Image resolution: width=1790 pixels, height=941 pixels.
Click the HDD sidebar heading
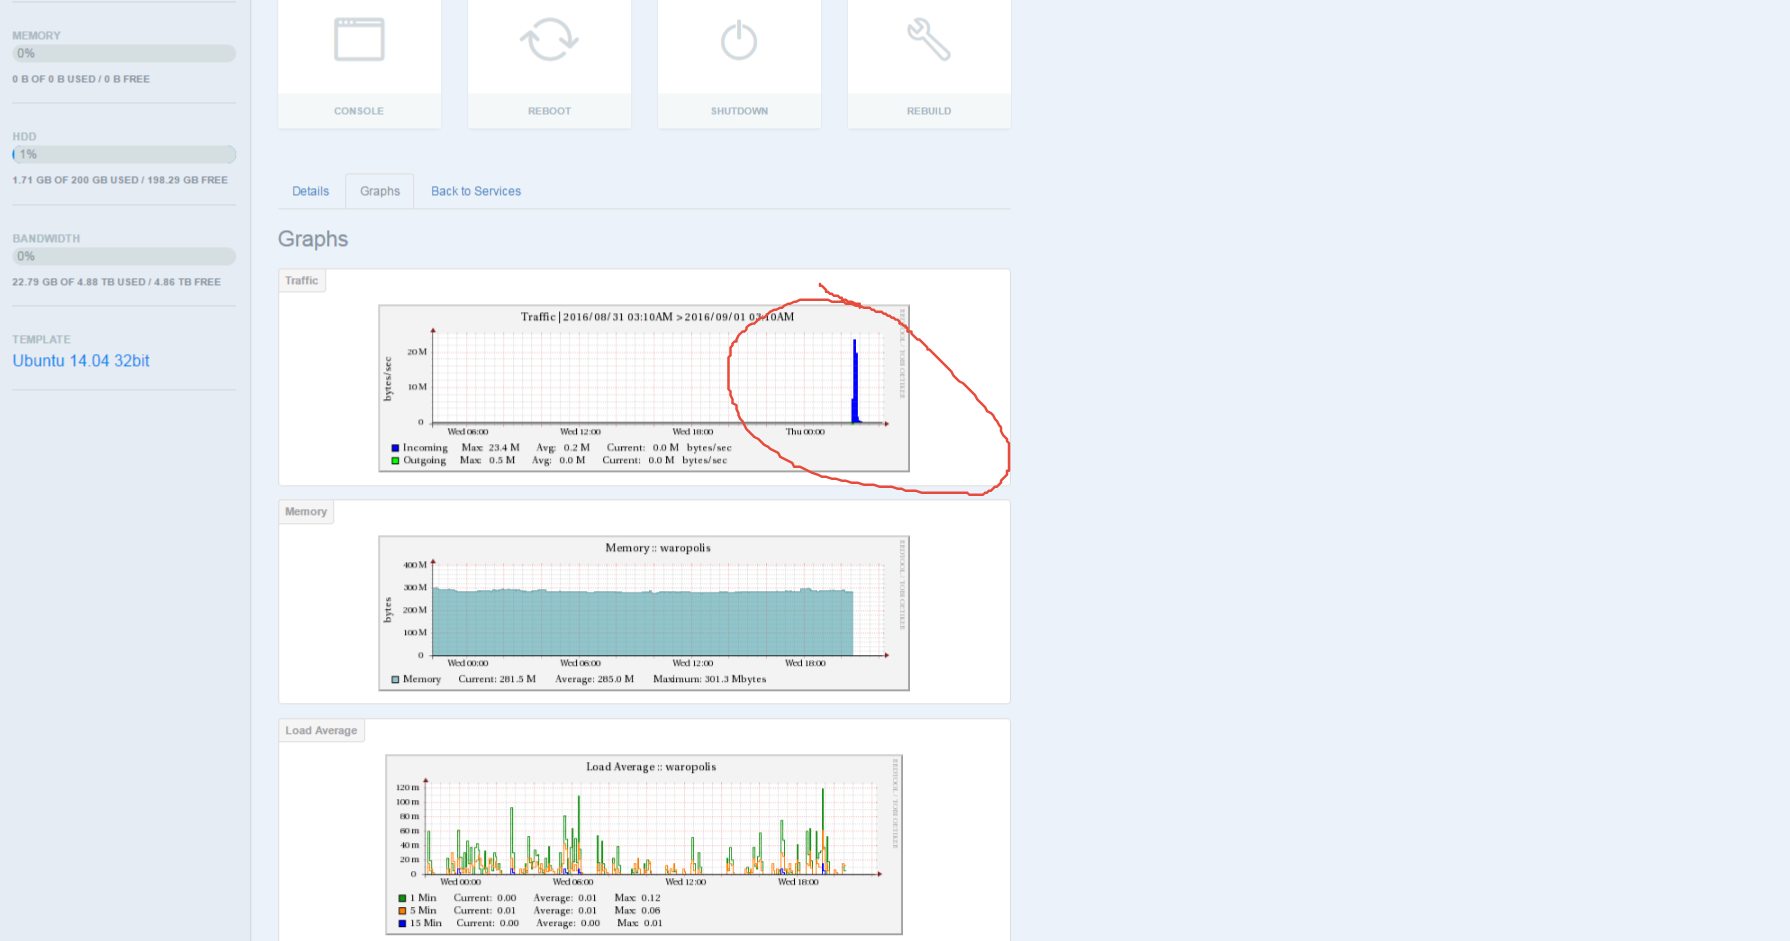[x=24, y=137]
